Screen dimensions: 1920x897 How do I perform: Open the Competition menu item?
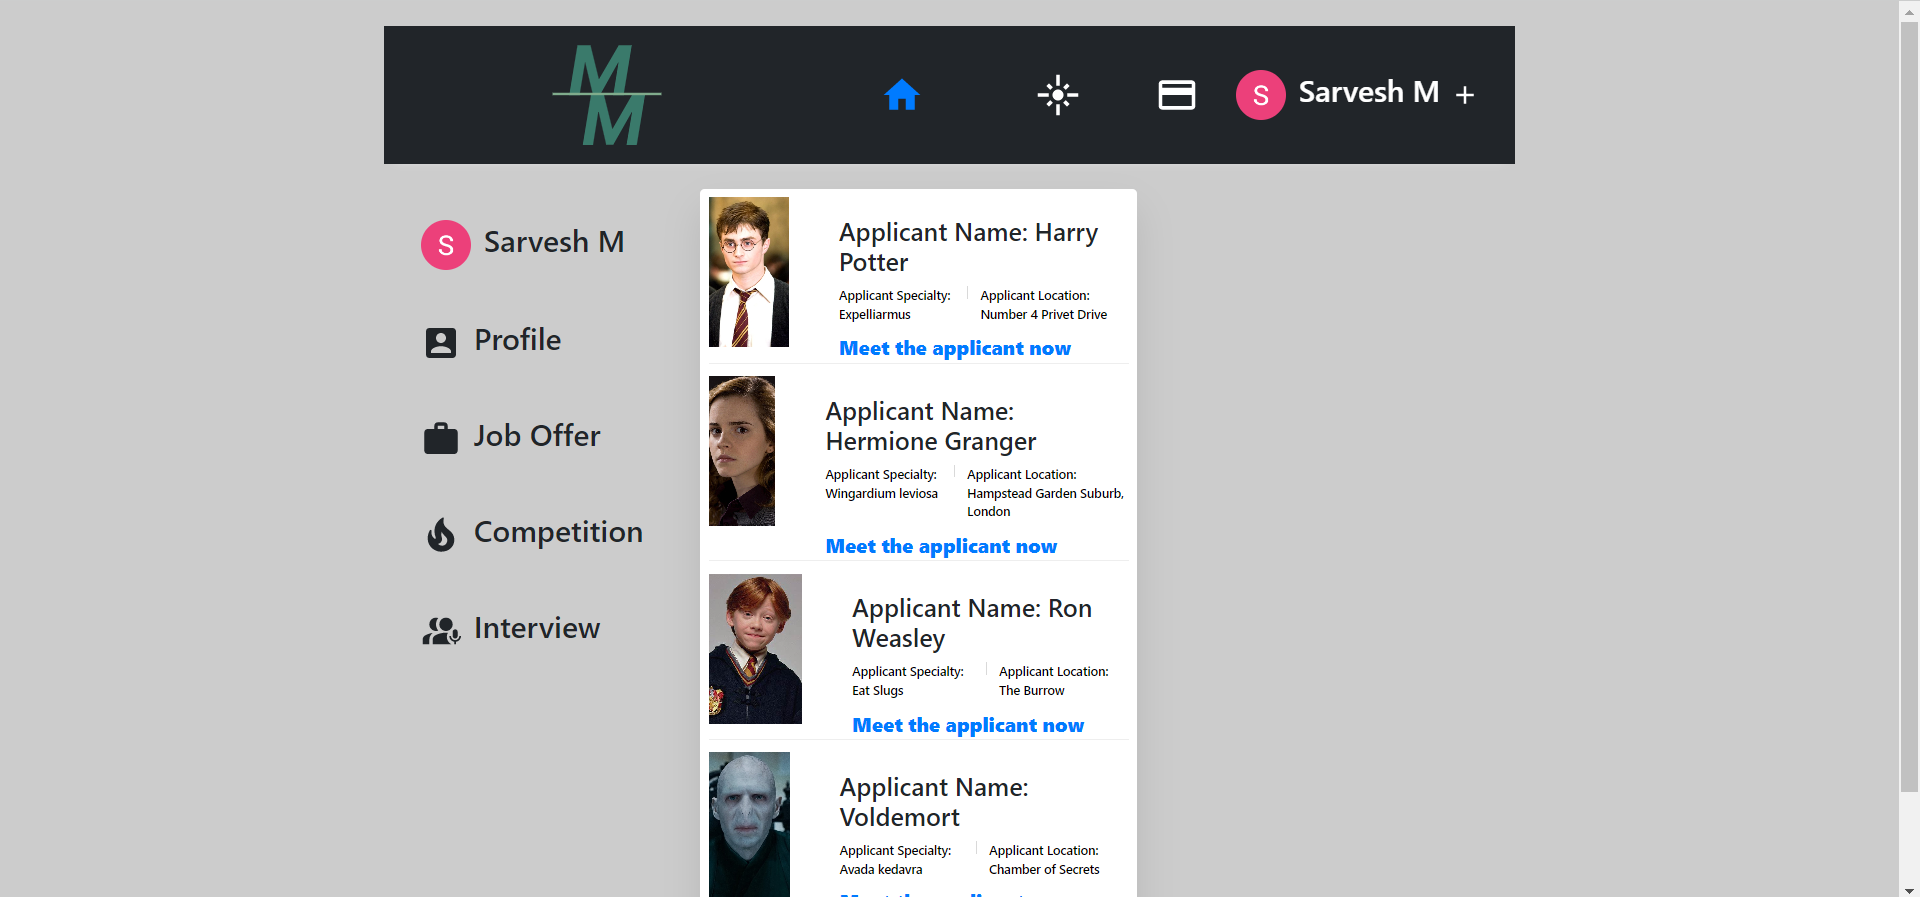[x=558, y=532]
